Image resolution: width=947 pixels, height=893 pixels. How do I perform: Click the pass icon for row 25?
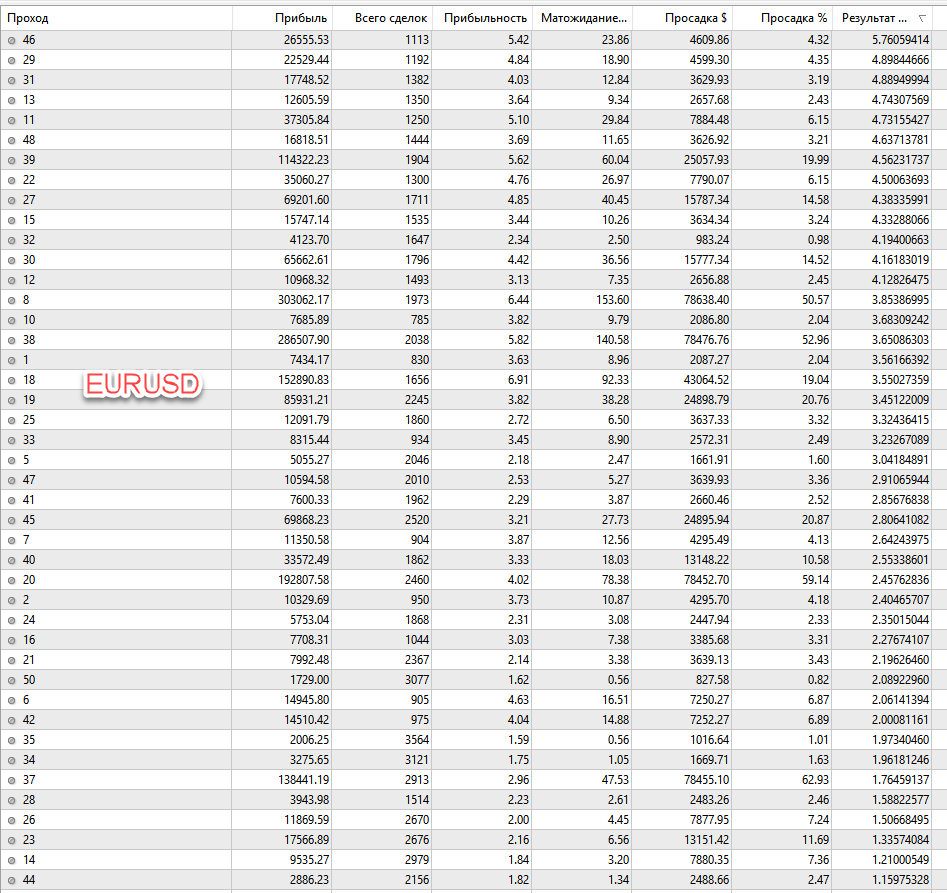point(11,420)
